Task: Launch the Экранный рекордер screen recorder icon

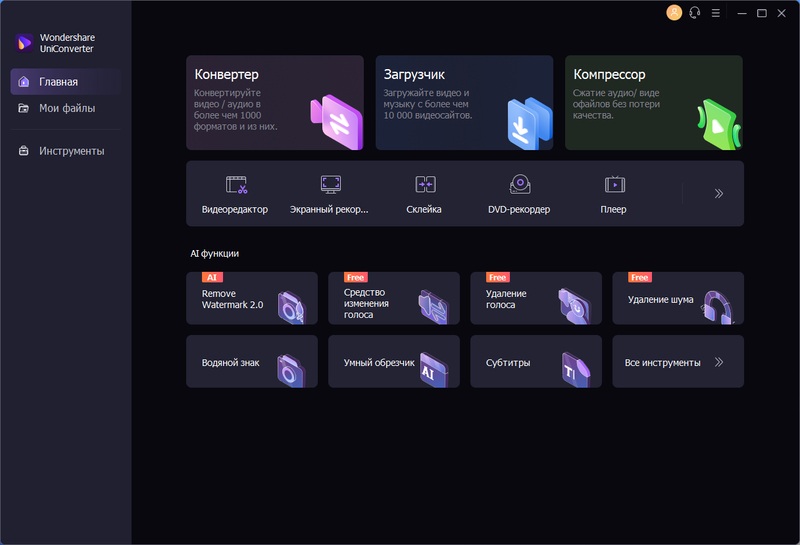Action: point(331,184)
